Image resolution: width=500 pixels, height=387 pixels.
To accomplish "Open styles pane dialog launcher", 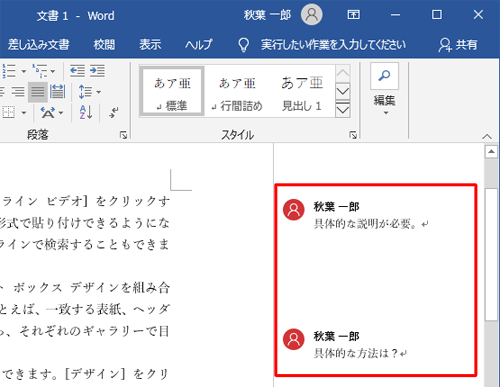I will (353, 135).
